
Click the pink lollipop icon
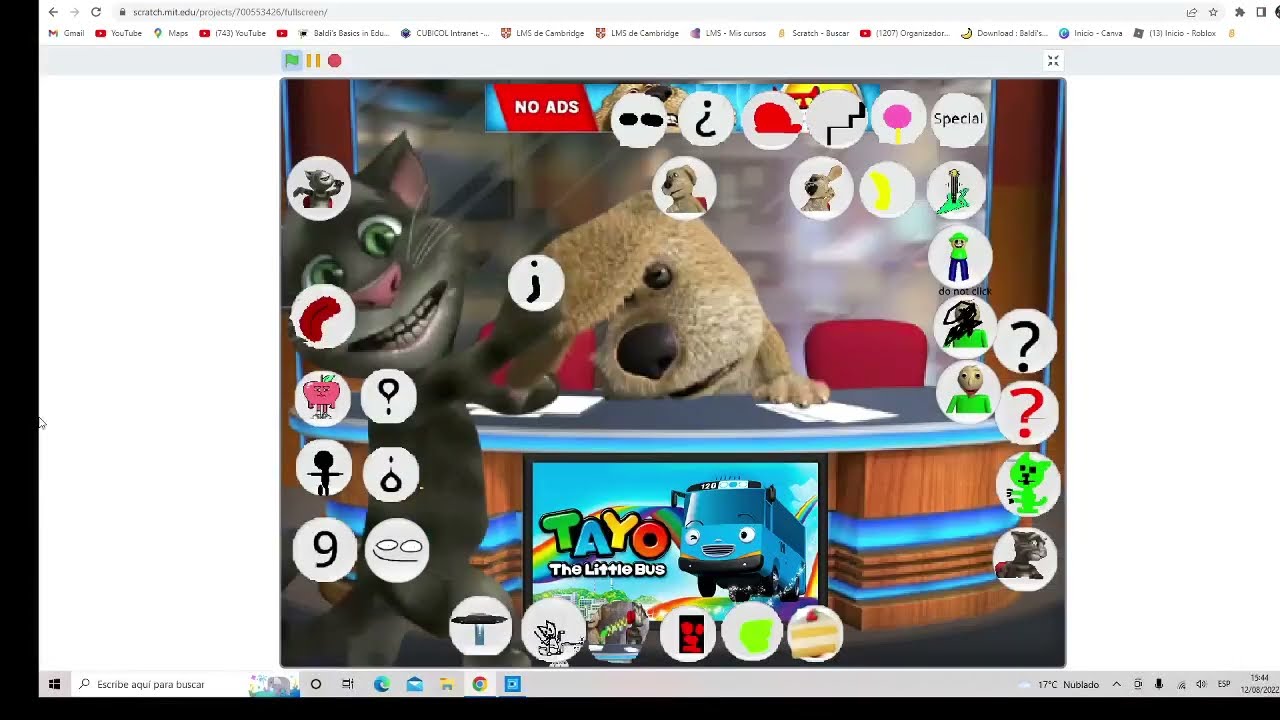897,119
